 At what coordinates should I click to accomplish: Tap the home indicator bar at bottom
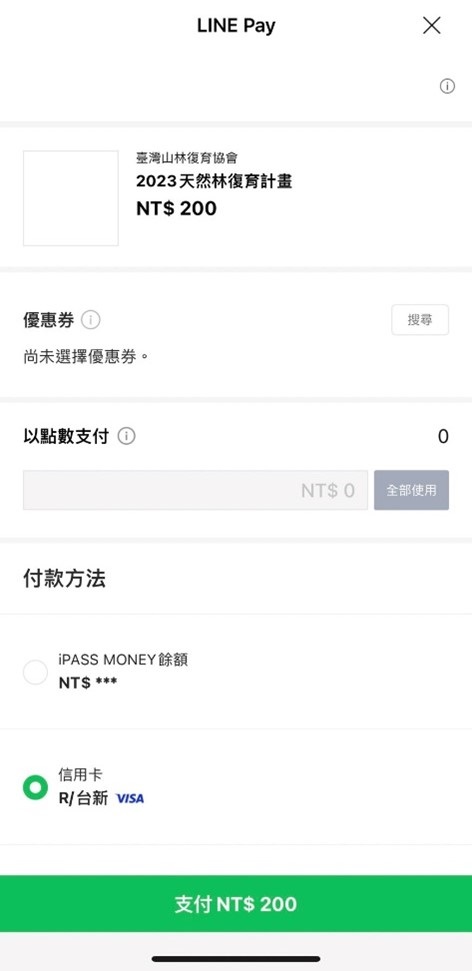pos(236,959)
